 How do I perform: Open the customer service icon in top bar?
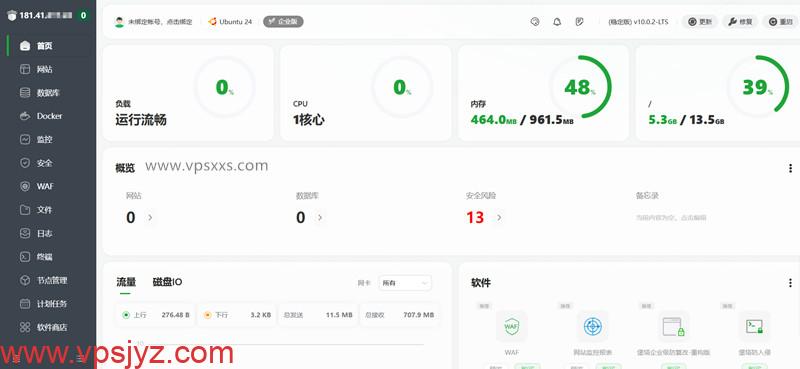(x=535, y=22)
